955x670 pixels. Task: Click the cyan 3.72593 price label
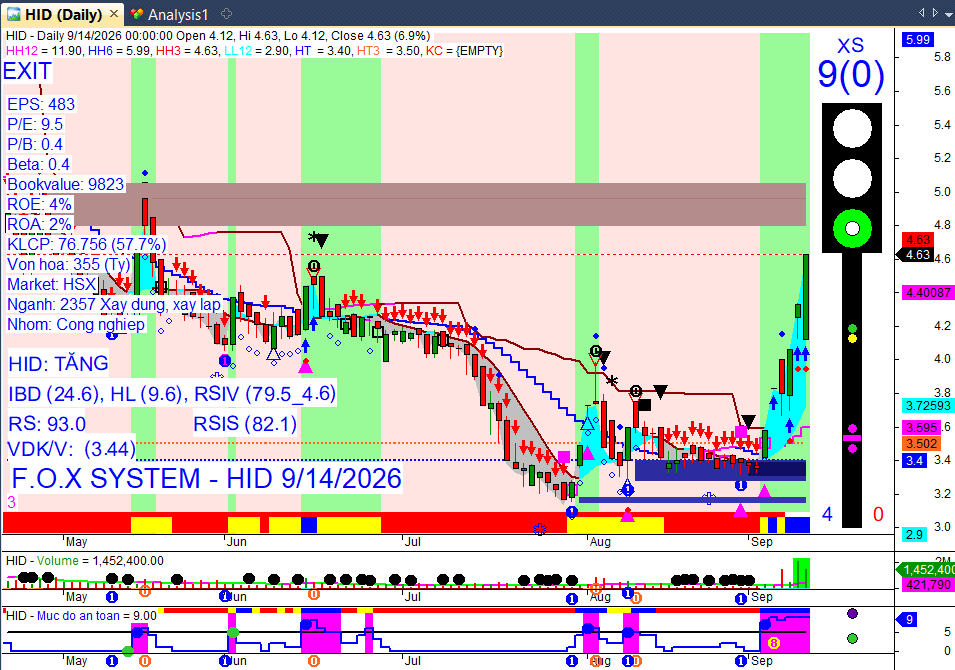pos(928,406)
